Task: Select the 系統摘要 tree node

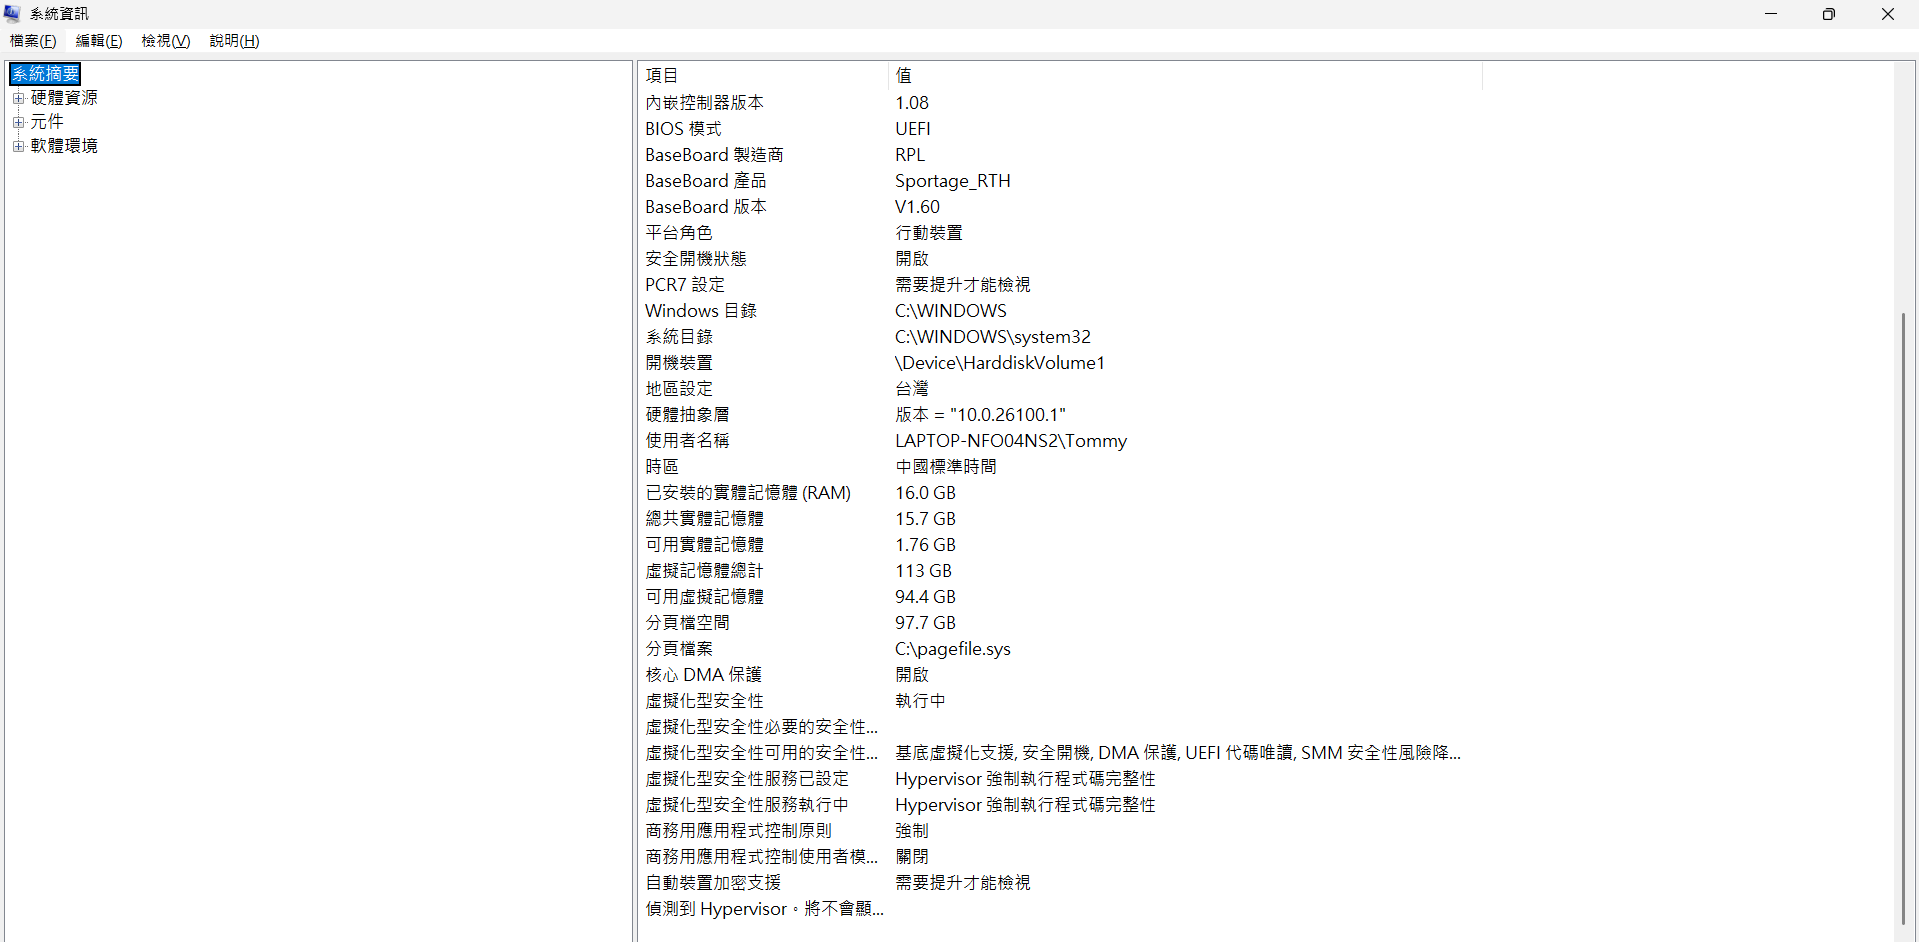Action: pyautogui.click(x=46, y=74)
